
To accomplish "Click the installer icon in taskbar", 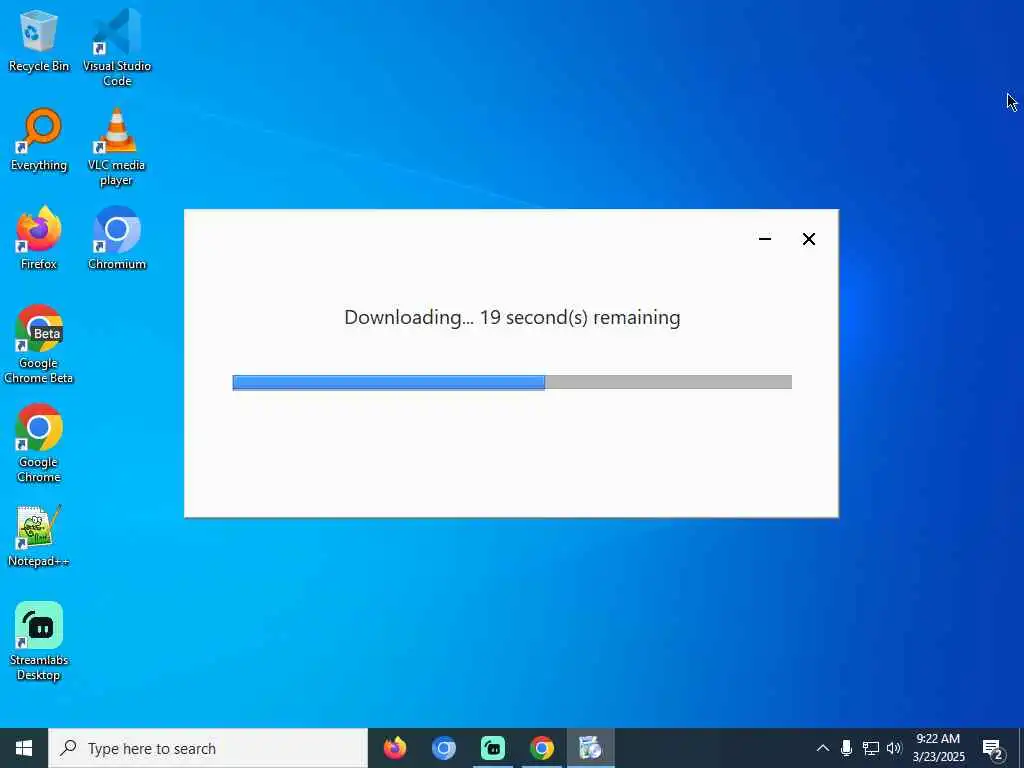I will click(590, 748).
